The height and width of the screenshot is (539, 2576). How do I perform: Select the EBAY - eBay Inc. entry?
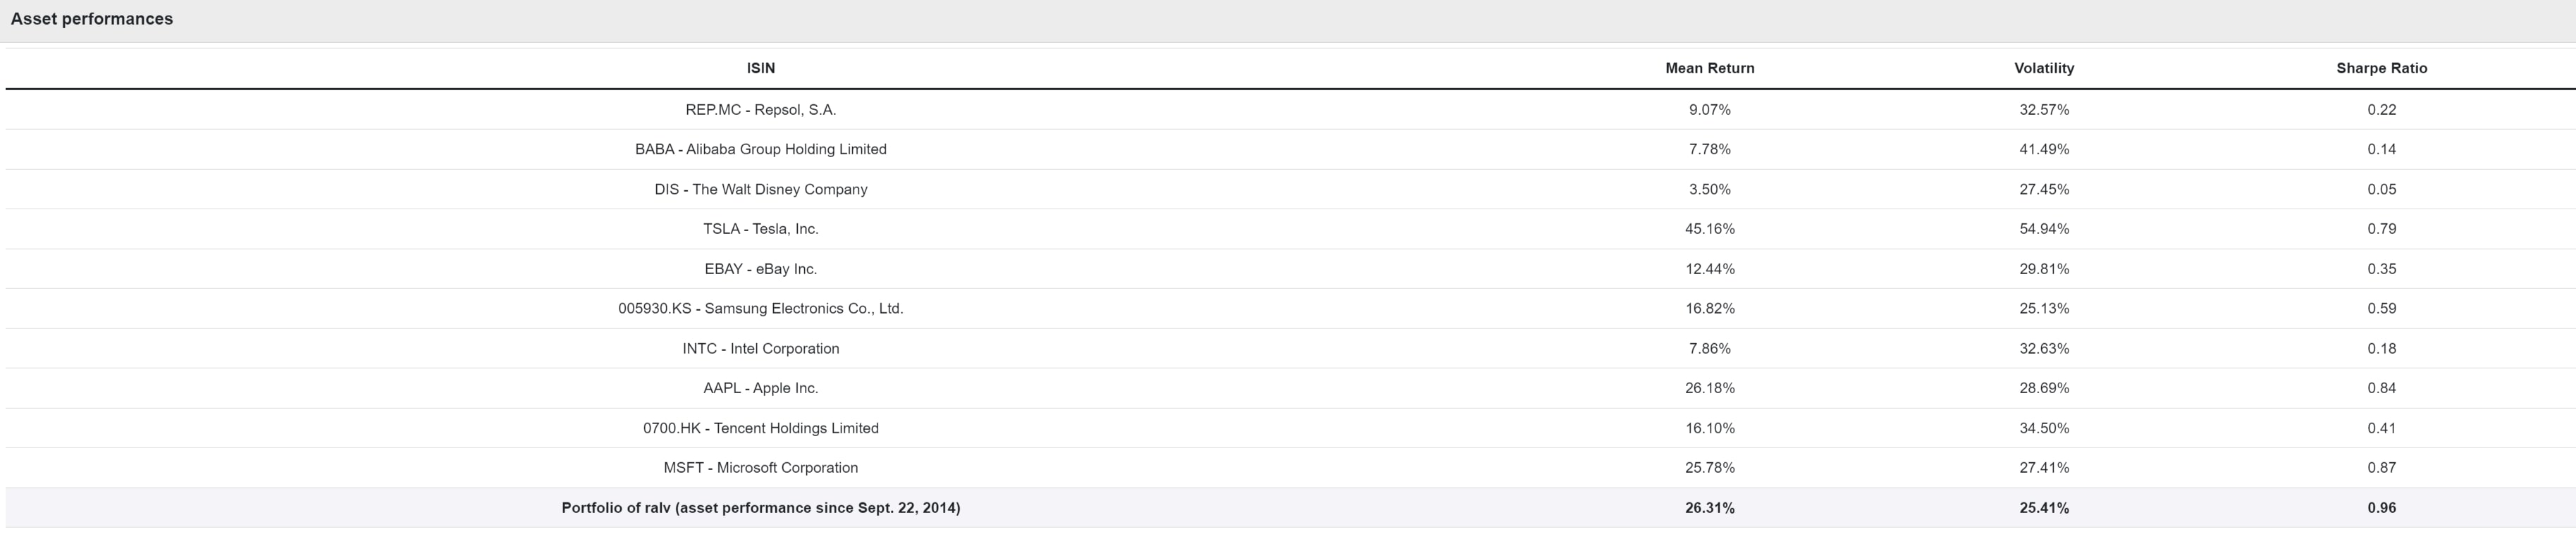(x=1290, y=269)
